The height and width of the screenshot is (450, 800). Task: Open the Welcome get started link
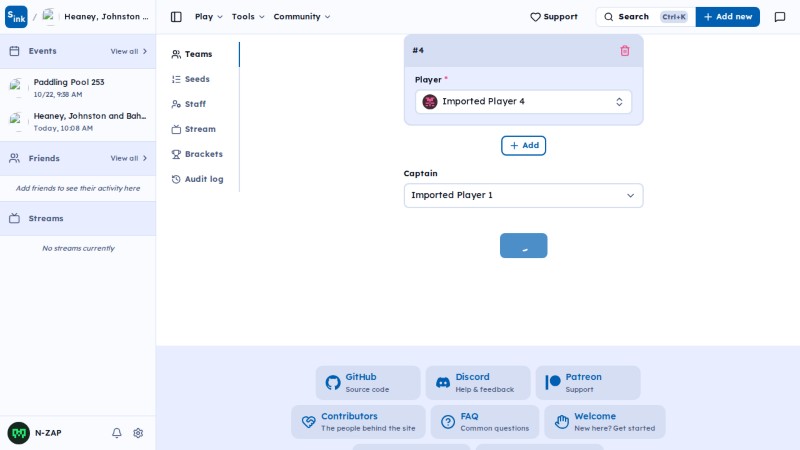[605, 422]
